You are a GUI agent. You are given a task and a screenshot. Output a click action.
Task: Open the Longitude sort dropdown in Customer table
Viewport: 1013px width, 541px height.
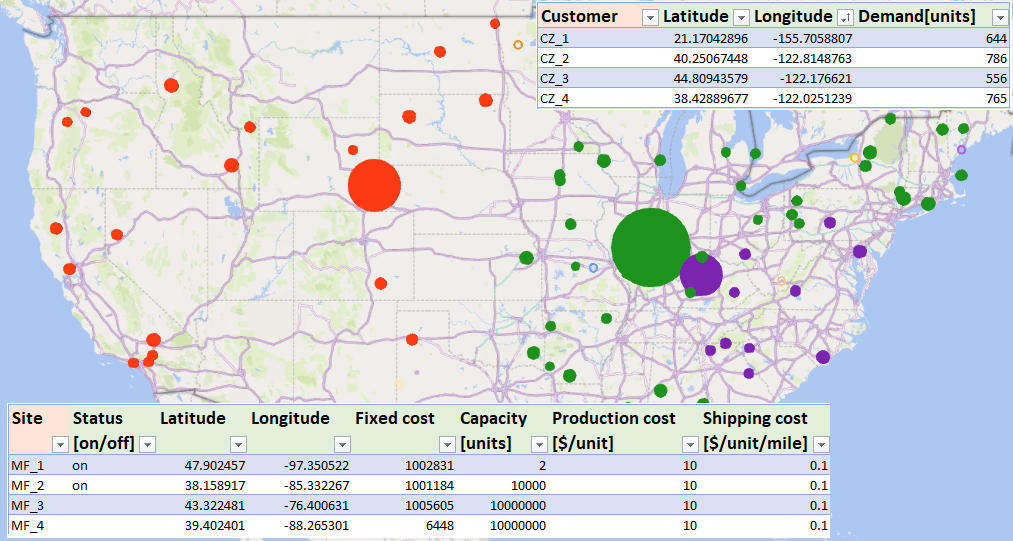tap(845, 17)
